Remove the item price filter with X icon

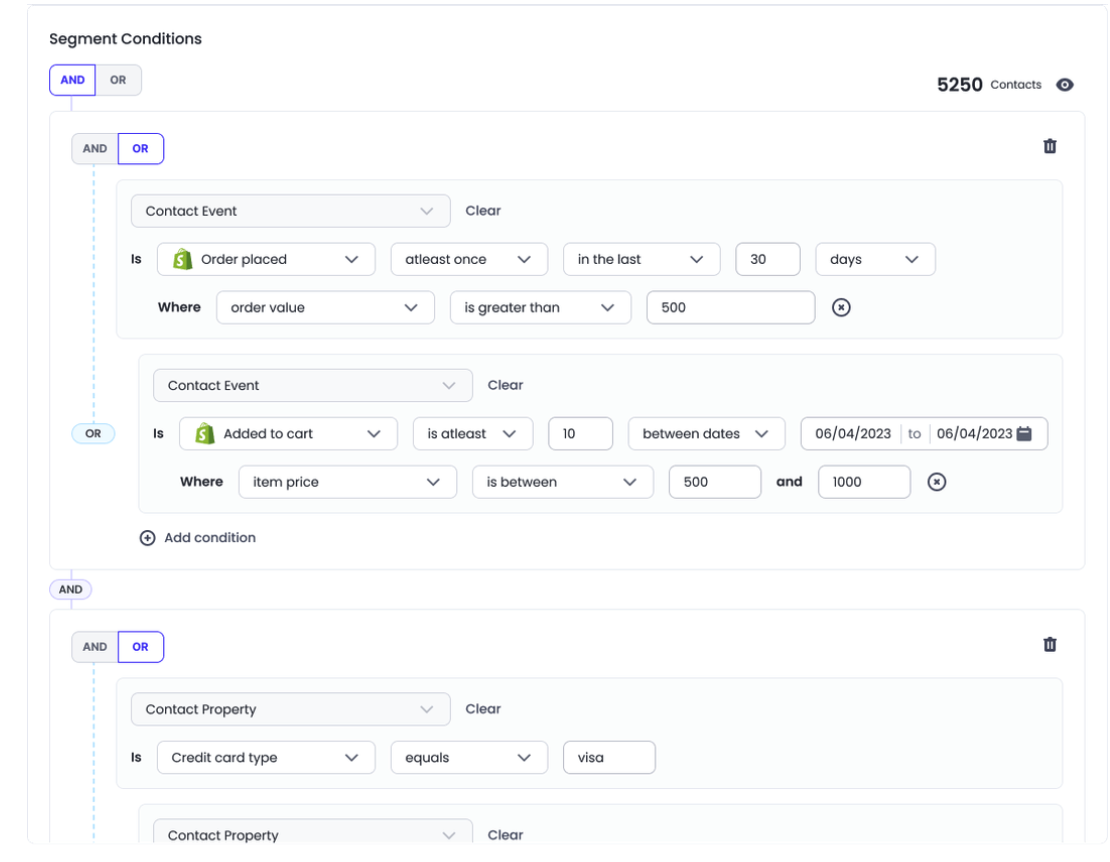coord(936,482)
